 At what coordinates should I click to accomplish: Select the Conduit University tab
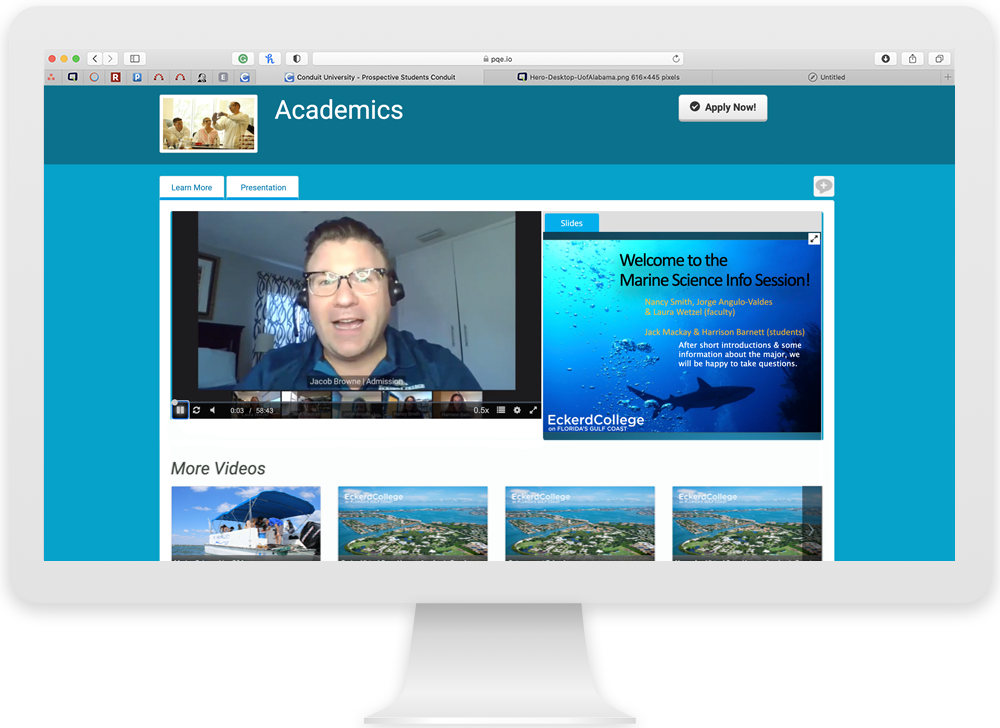point(370,77)
